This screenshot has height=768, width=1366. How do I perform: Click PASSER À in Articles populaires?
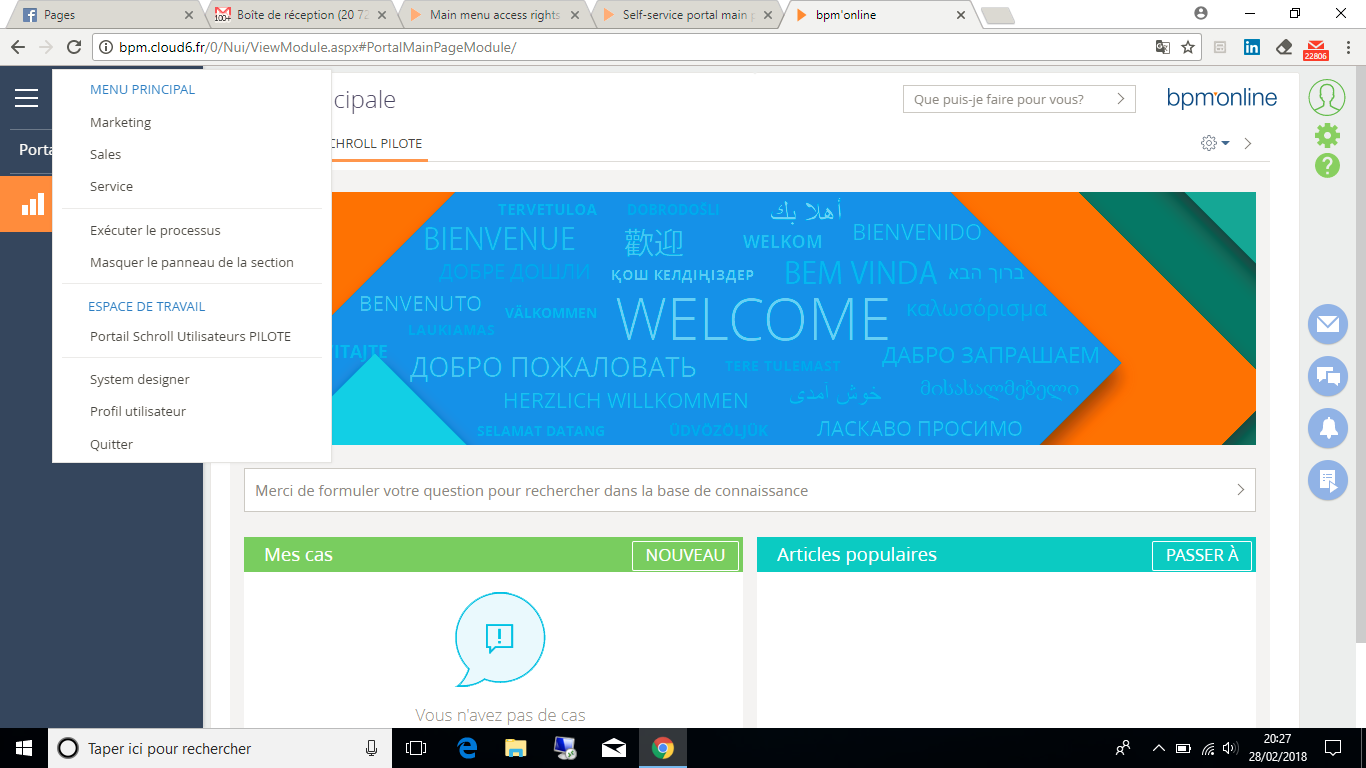pos(1202,555)
